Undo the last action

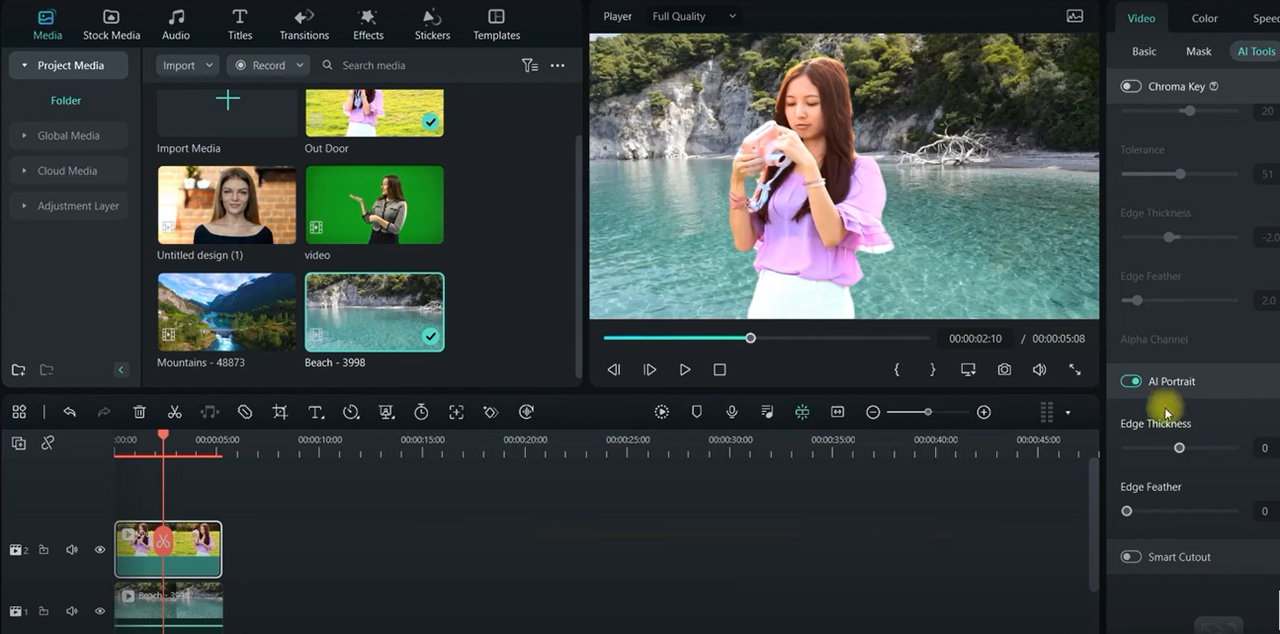[69, 412]
